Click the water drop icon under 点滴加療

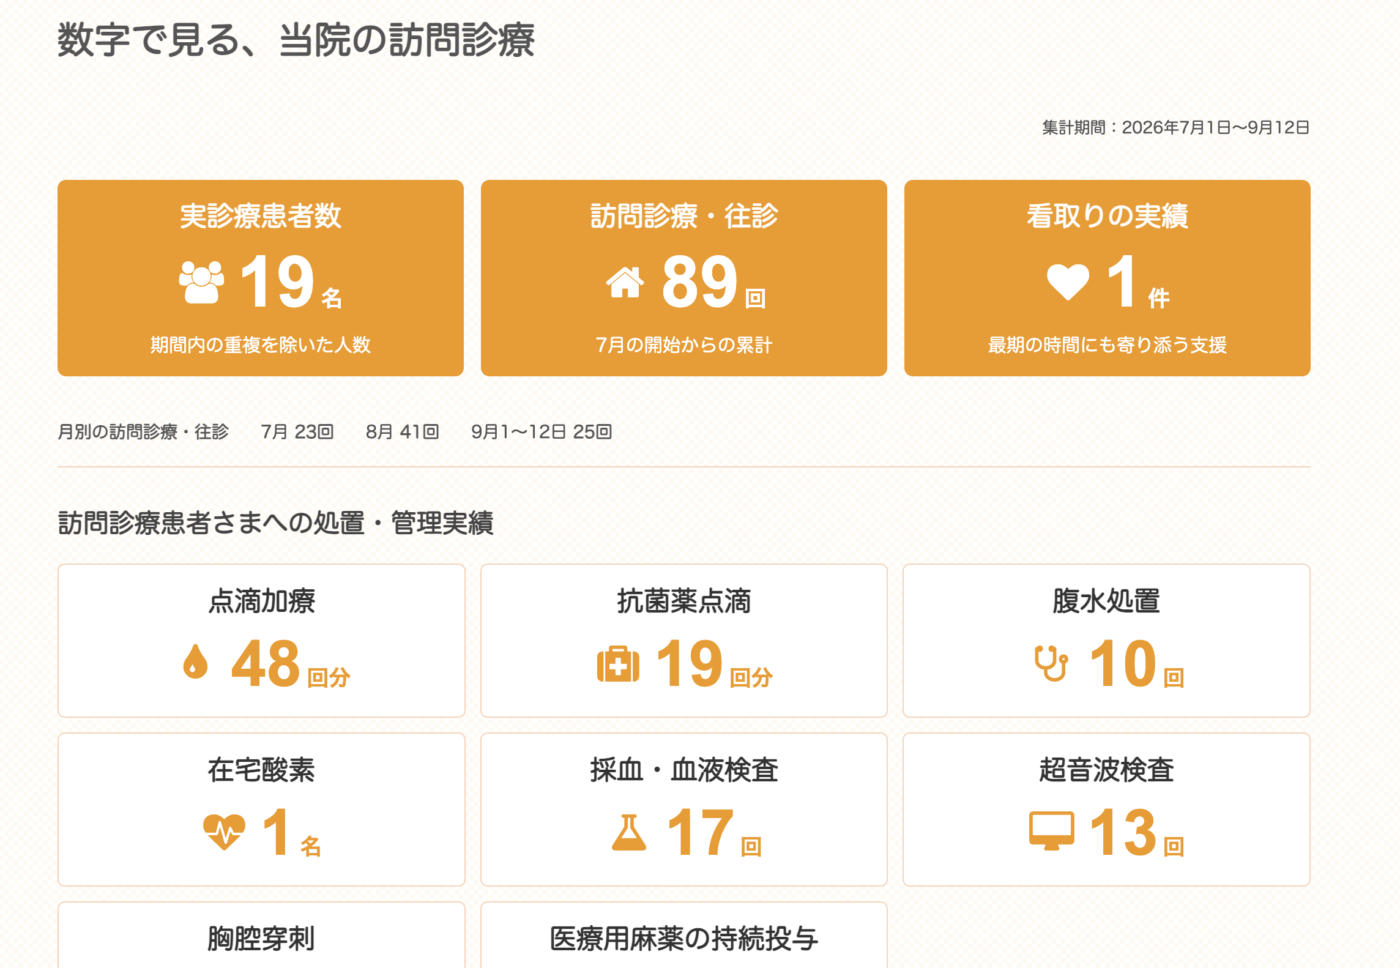coord(196,661)
